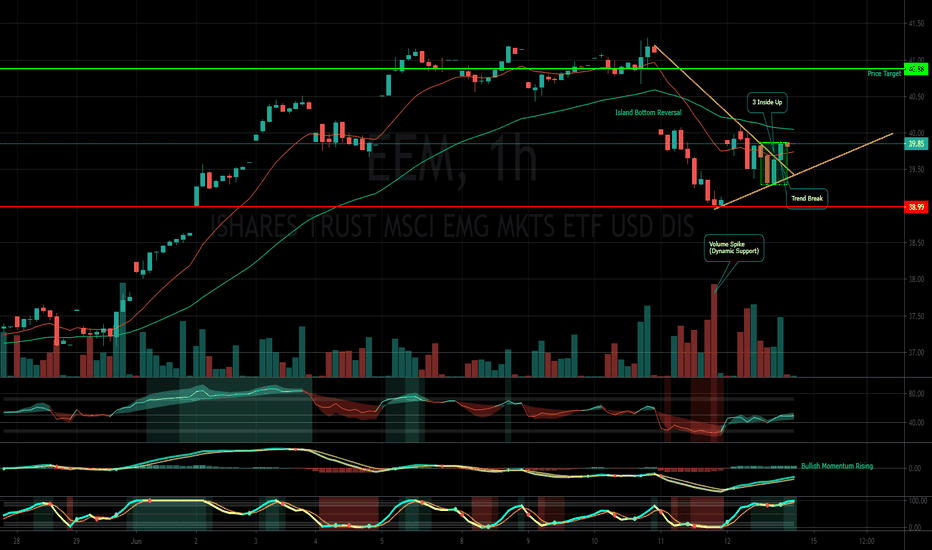Select the red 38.99 price tag
The height and width of the screenshot is (550, 932).
916,207
